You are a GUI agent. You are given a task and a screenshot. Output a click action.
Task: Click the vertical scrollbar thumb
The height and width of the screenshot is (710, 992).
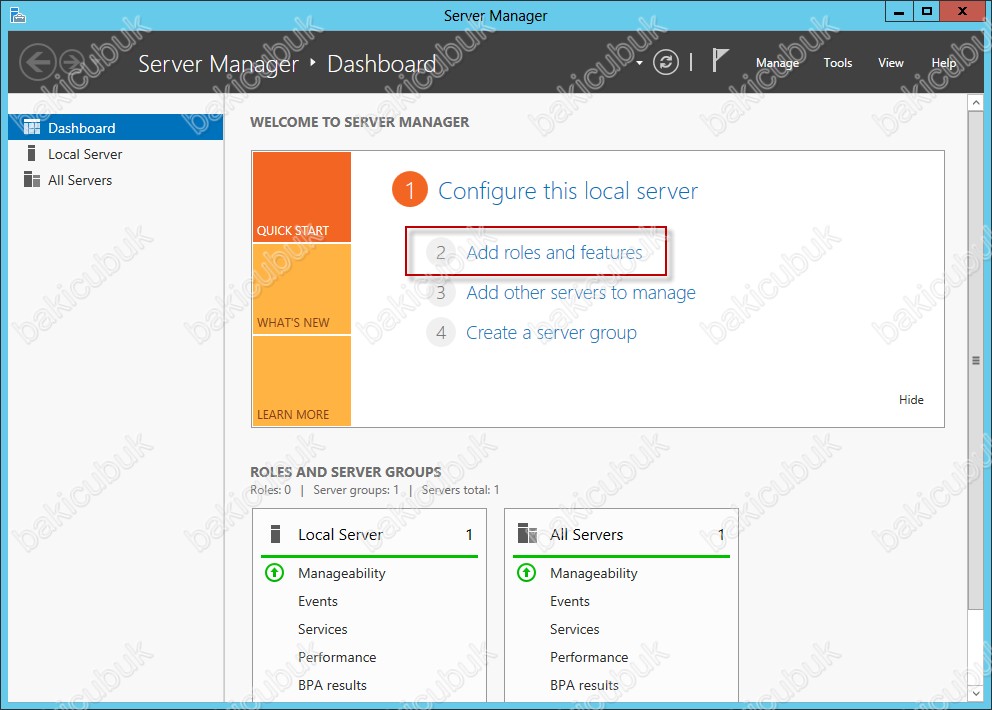976,361
